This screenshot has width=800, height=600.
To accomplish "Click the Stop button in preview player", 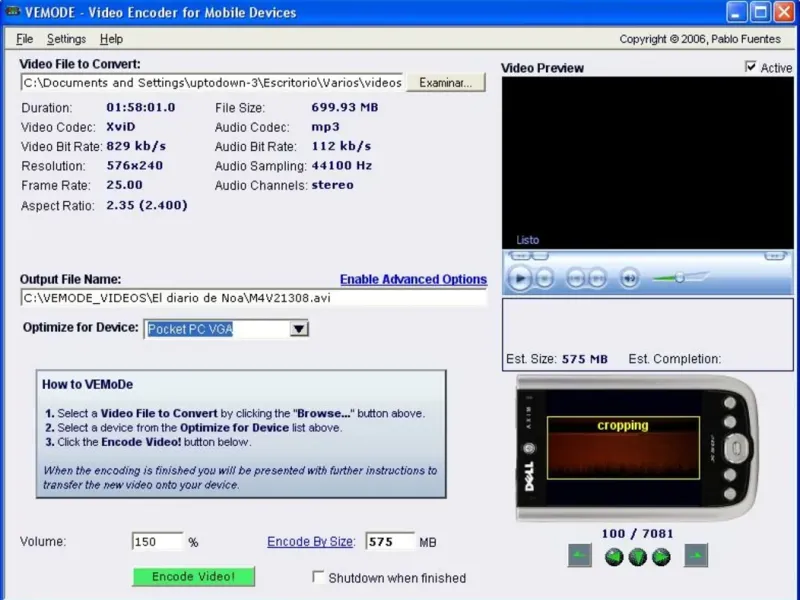I will coord(545,278).
